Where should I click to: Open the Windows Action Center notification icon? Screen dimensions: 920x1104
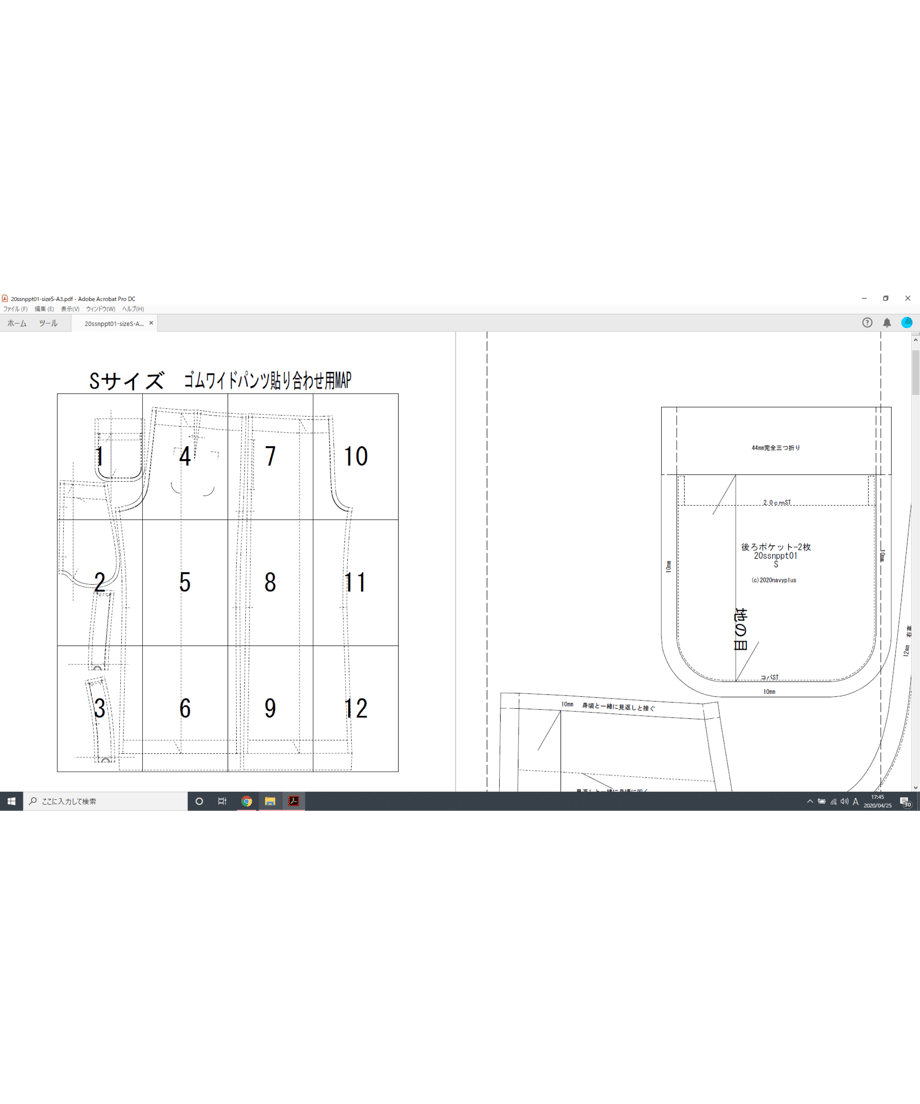pos(906,801)
